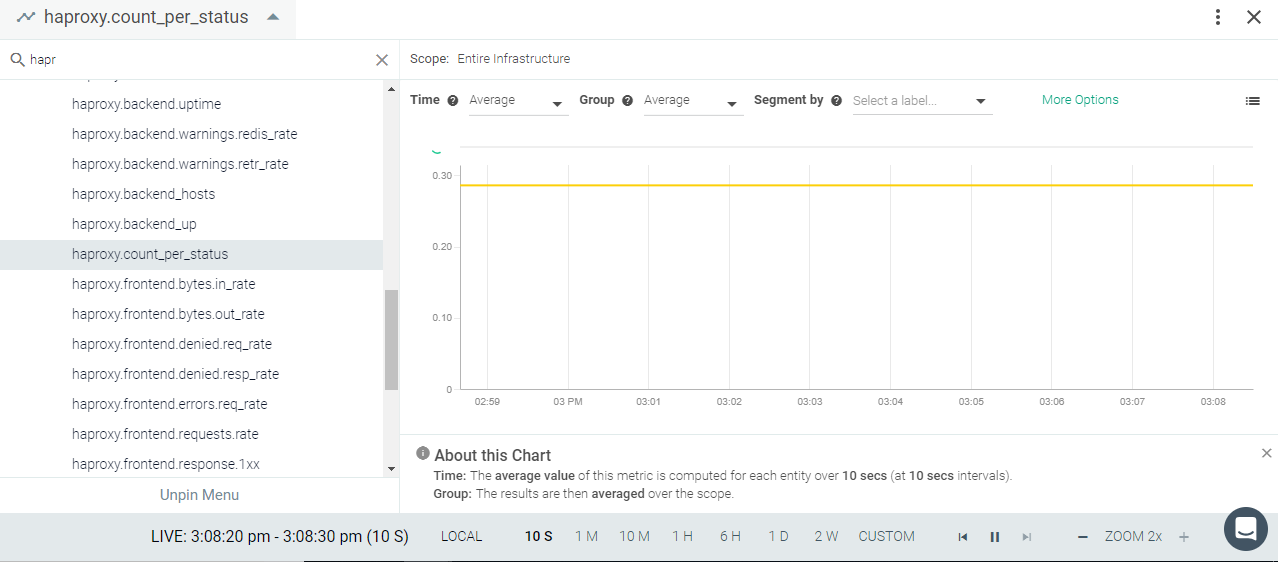Viewport: 1278px width, 562px height.
Task: Open the three-dot more options menu
Action: pyautogui.click(x=1218, y=17)
